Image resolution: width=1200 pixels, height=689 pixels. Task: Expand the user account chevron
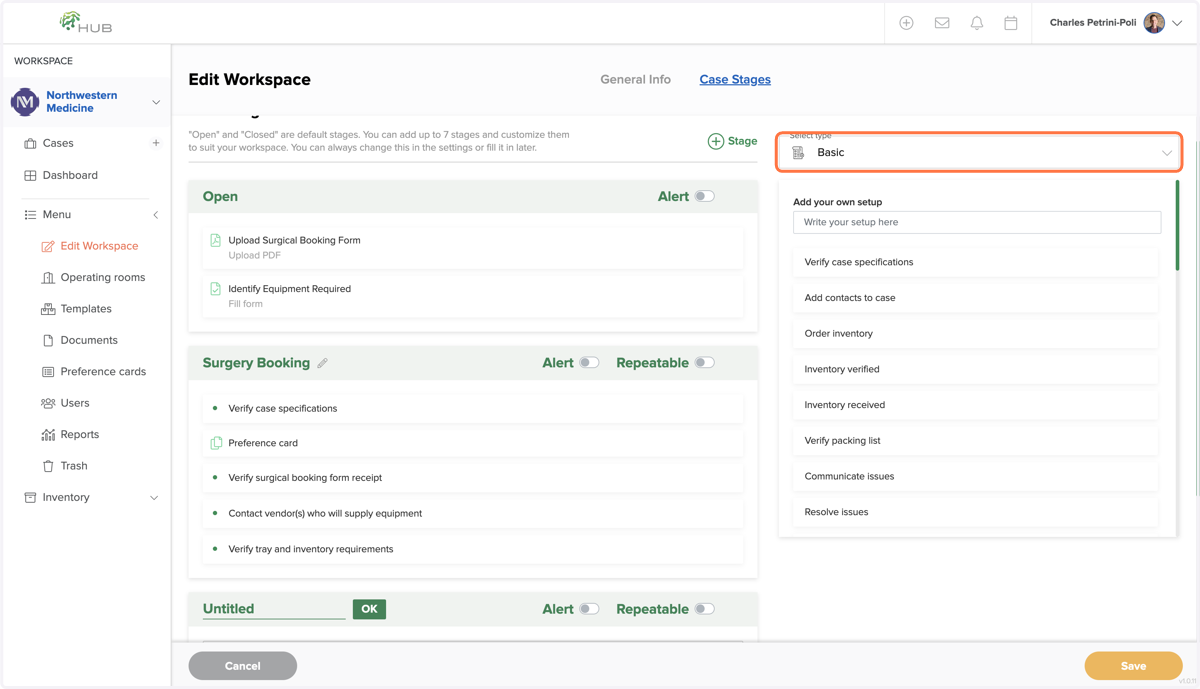click(x=1177, y=23)
